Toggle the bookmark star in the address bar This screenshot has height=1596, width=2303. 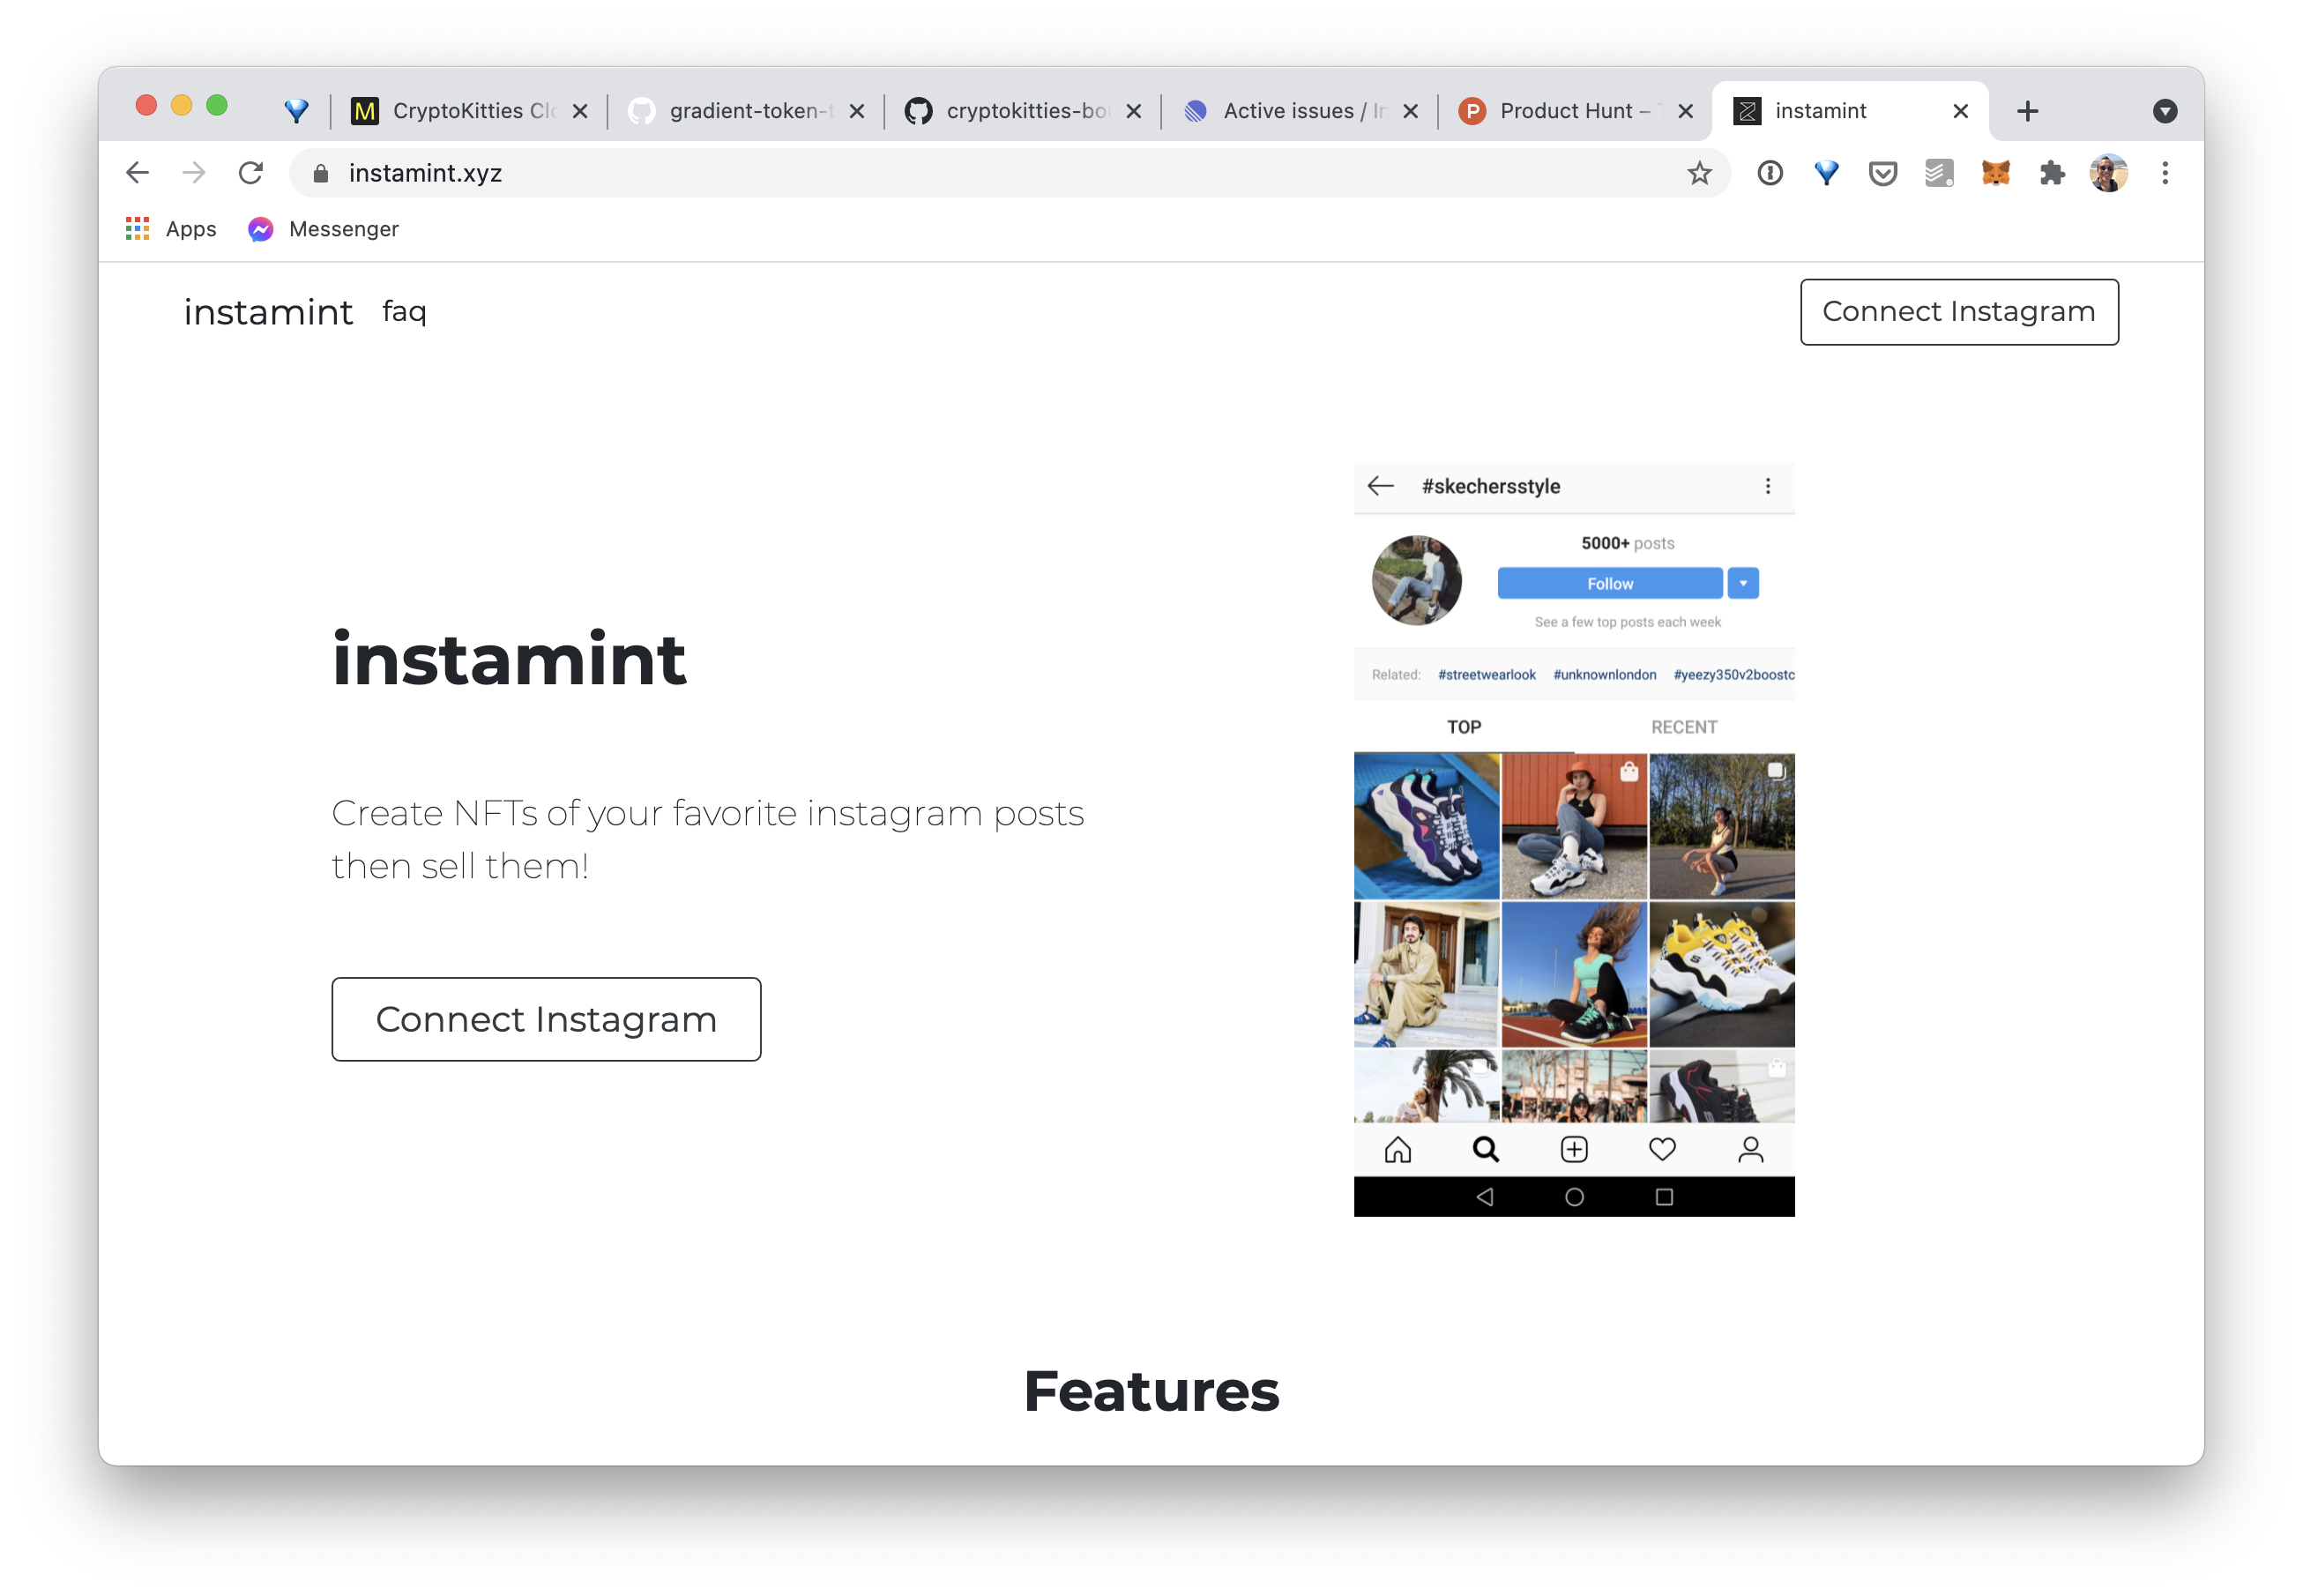tap(1699, 173)
